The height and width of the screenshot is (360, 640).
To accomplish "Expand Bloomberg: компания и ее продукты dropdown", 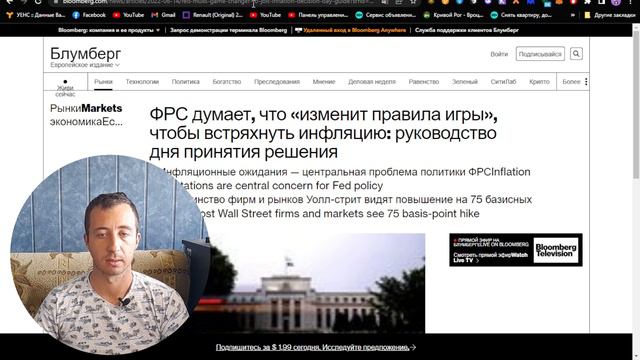I will (109, 30).
